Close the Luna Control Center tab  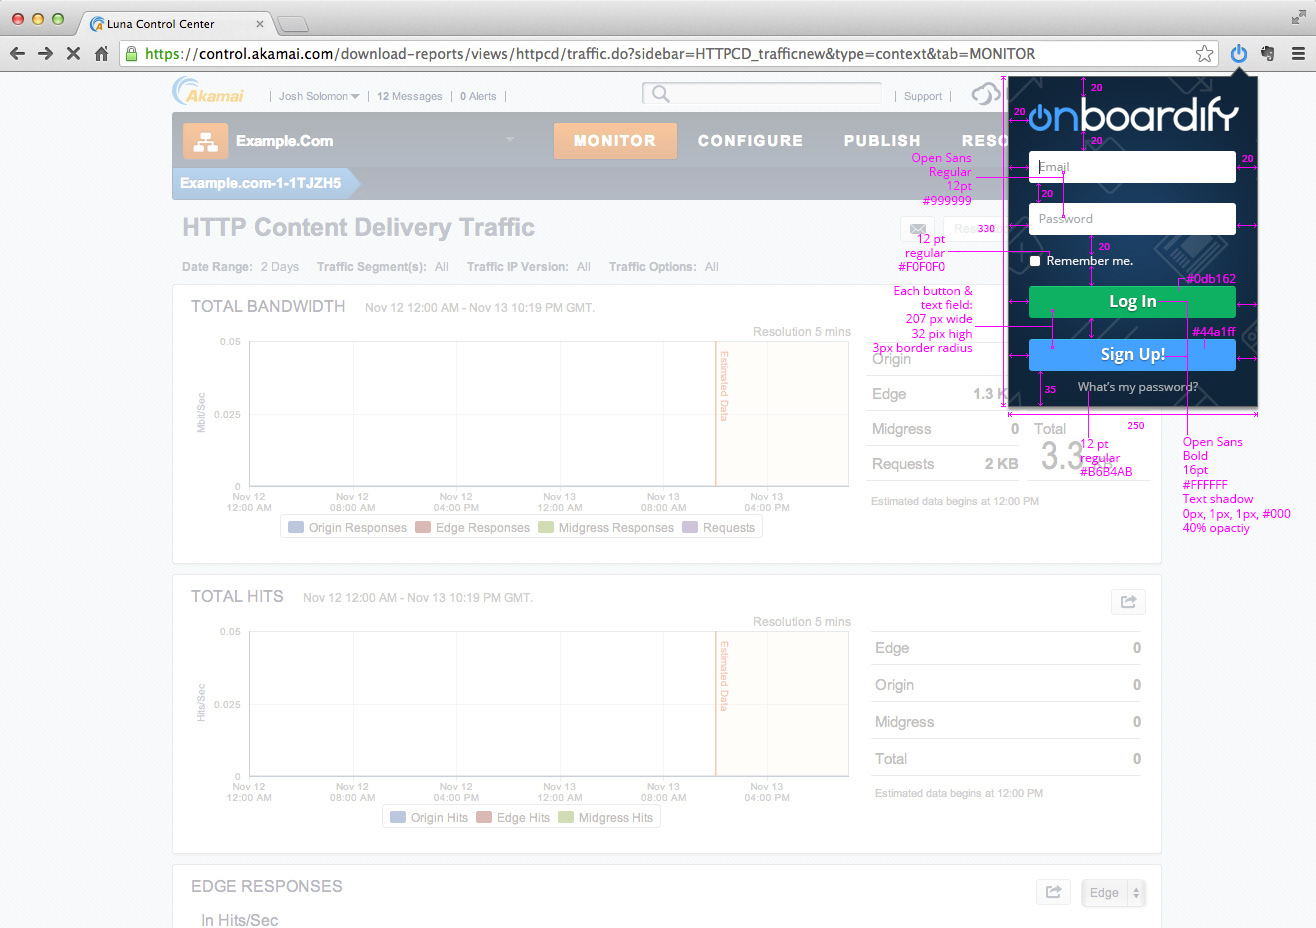(260, 23)
